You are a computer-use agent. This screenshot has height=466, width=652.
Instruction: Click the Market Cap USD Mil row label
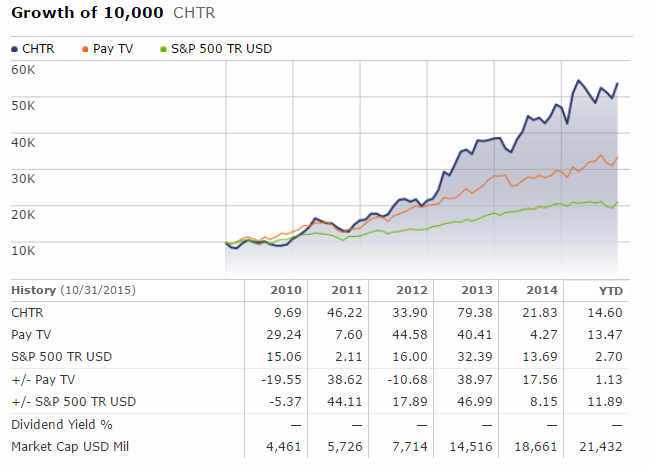(x=70, y=446)
